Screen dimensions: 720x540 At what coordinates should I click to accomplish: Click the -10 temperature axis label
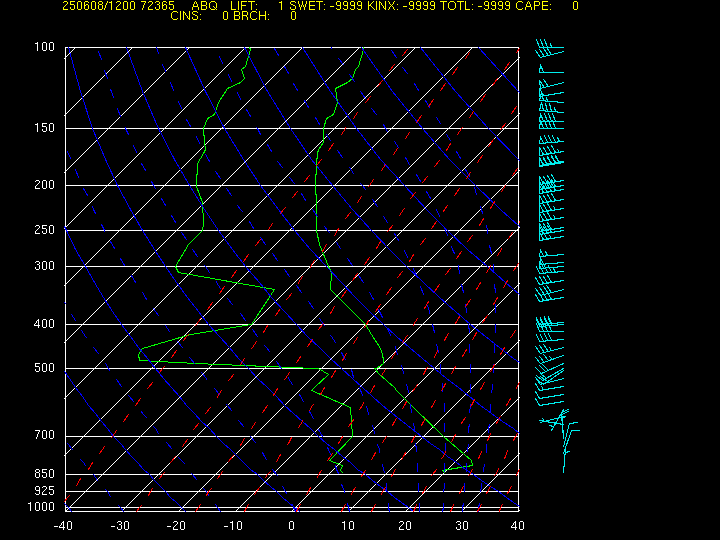tap(233, 526)
